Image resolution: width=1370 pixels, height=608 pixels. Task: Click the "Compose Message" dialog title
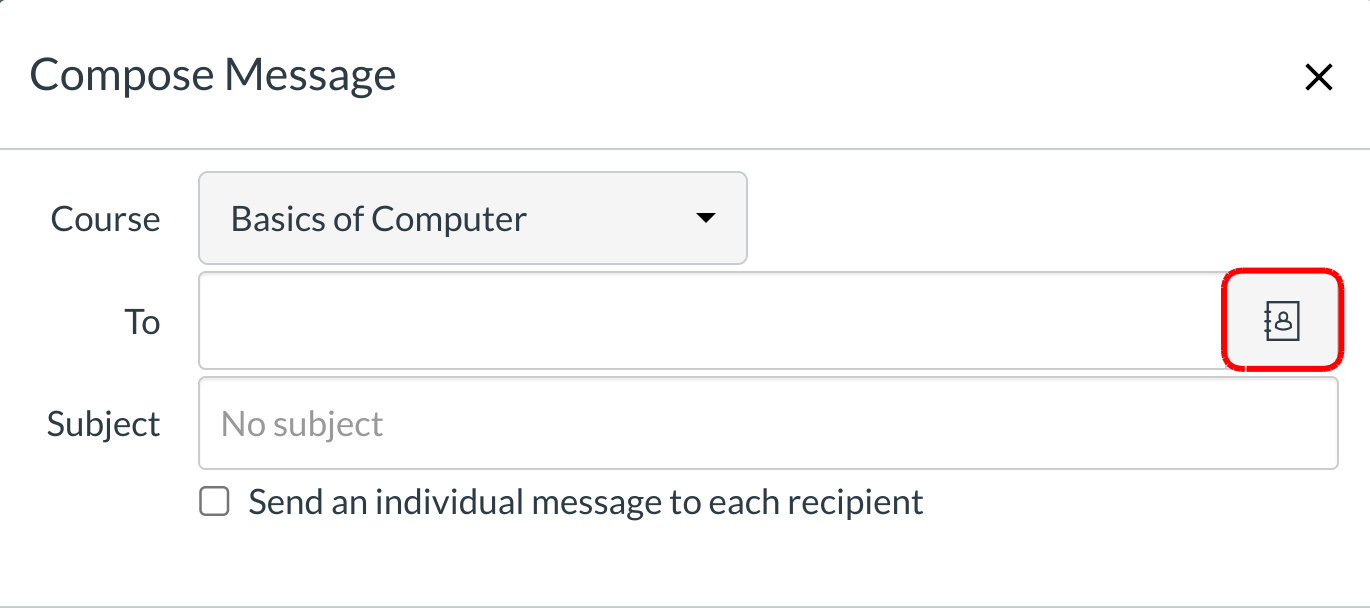[213, 76]
